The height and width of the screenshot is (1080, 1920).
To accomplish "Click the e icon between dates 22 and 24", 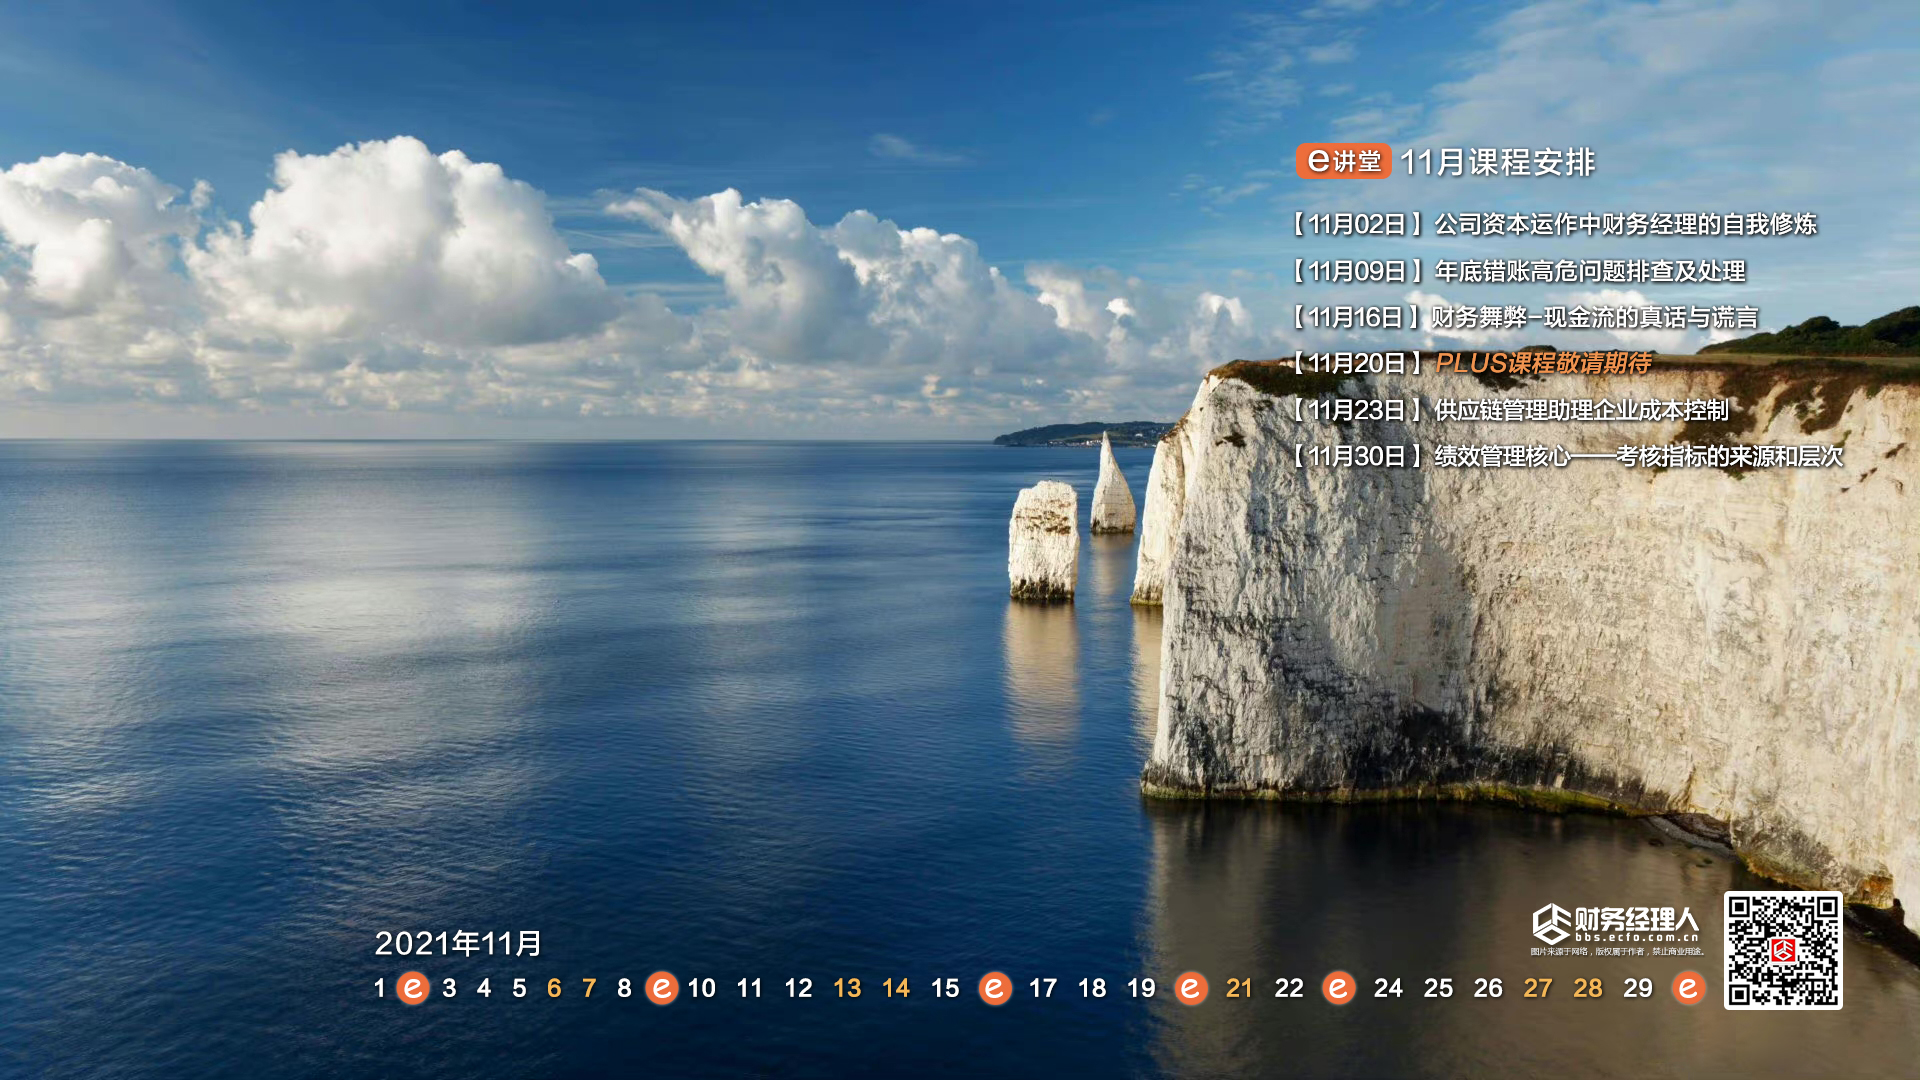I will coord(1338,988).
